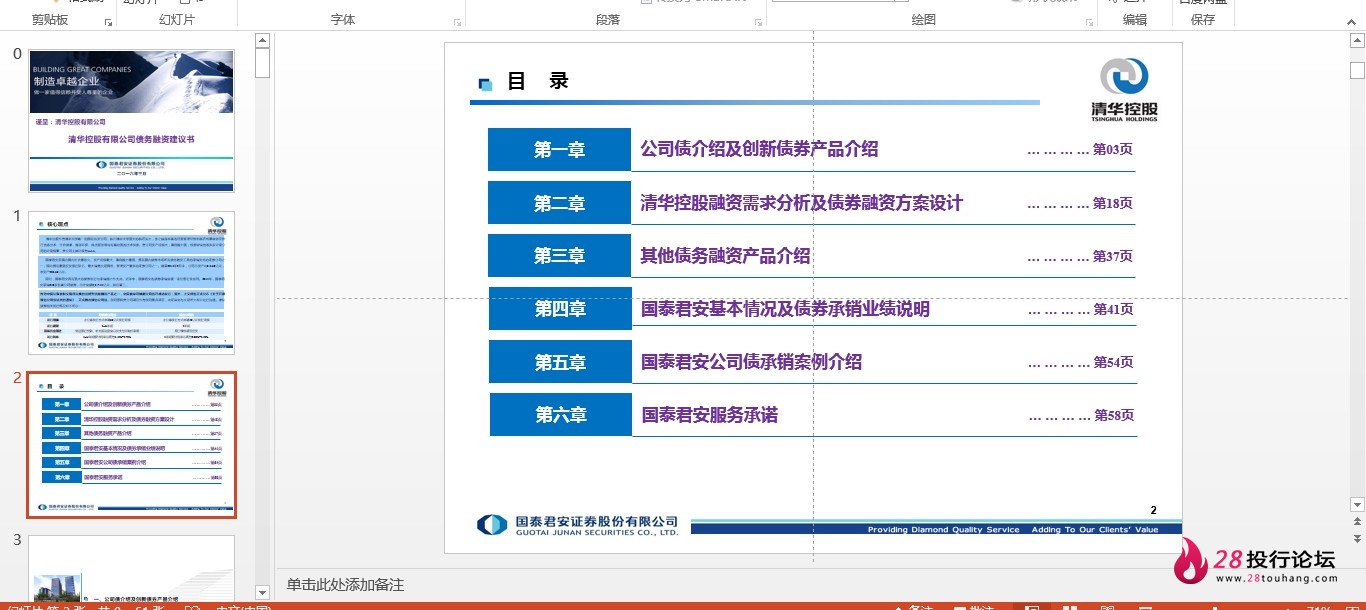
Task: Click the 幻灯片 ribbon group label
Action: [177, 20]
